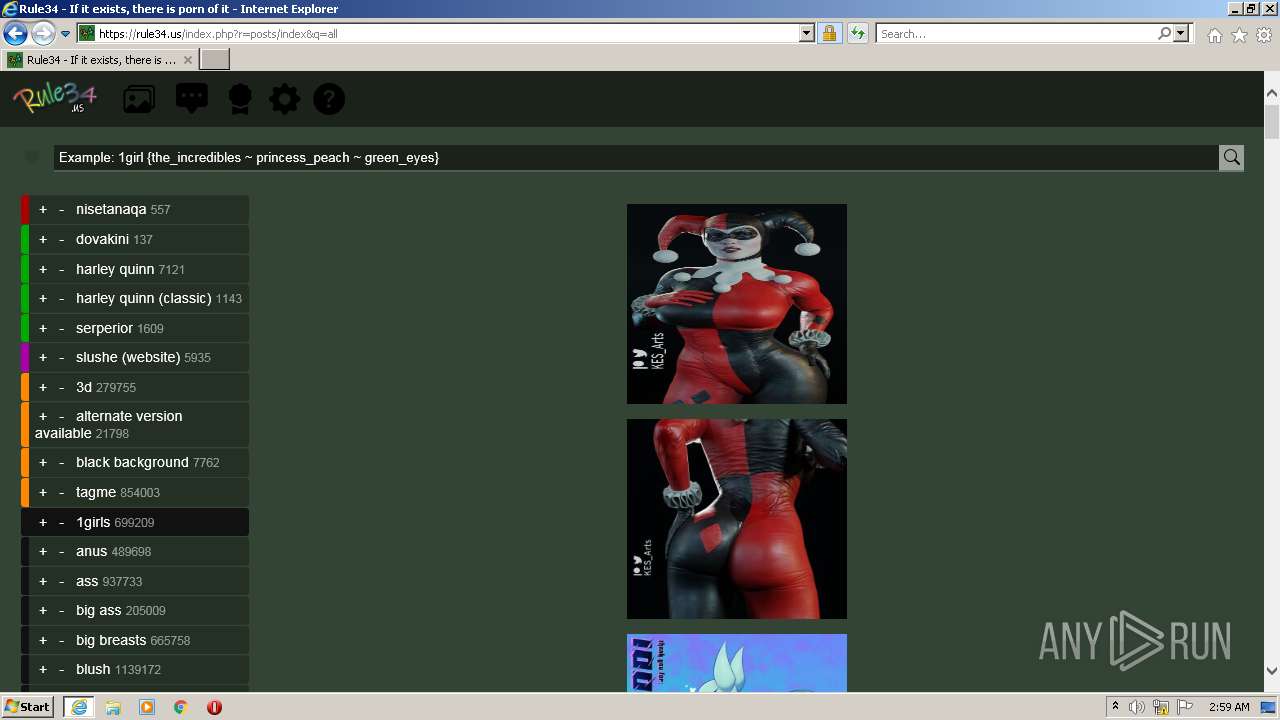This screenshot has height=720, width=1280.
Task: Open the browser Tools gear icon
Action: point(1264,35)
